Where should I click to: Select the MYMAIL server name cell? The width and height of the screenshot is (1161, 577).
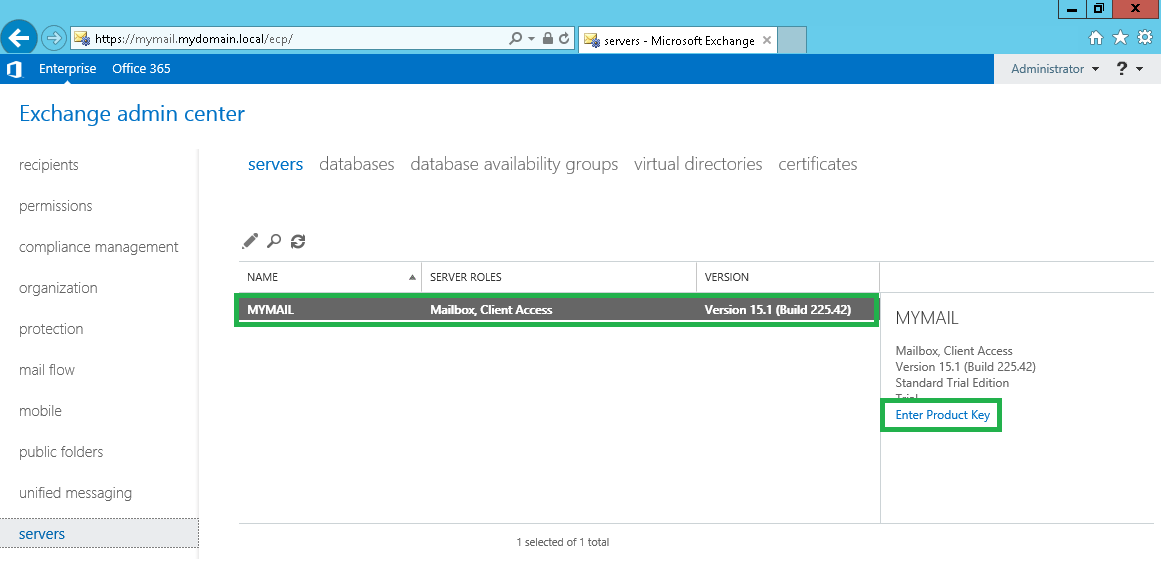click(271, 310)
